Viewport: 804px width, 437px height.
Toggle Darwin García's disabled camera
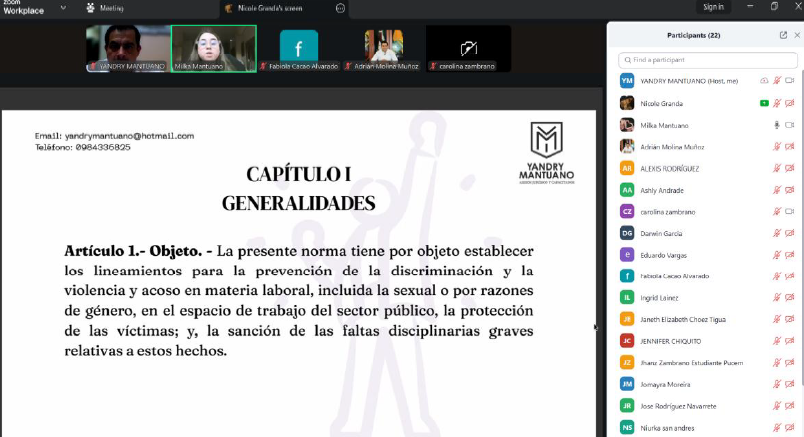point(789,233)
